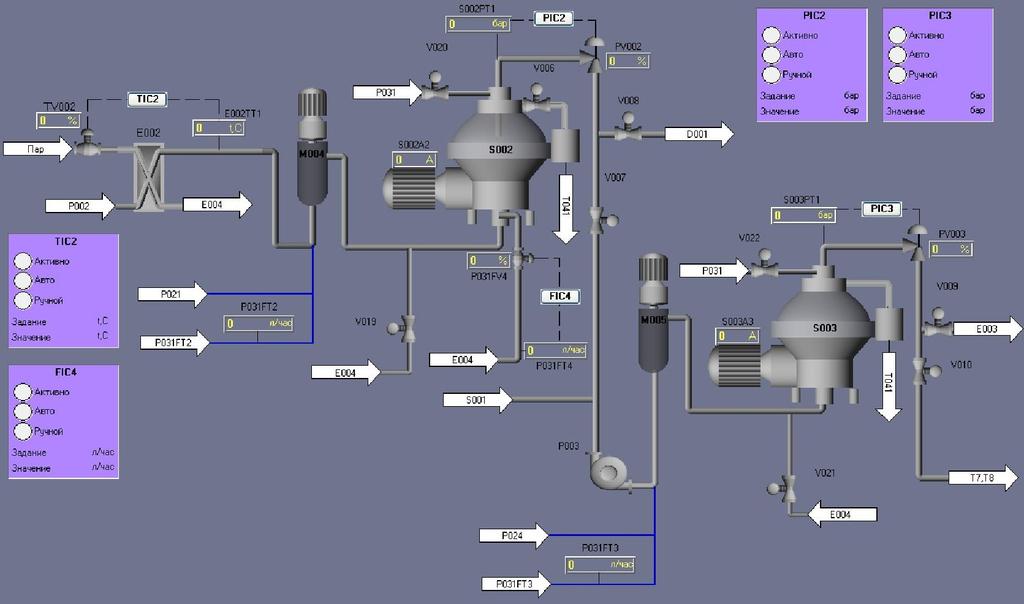Click the P031FT2 flow value field
Screen dimensions: 1024x604
(259, 323)
